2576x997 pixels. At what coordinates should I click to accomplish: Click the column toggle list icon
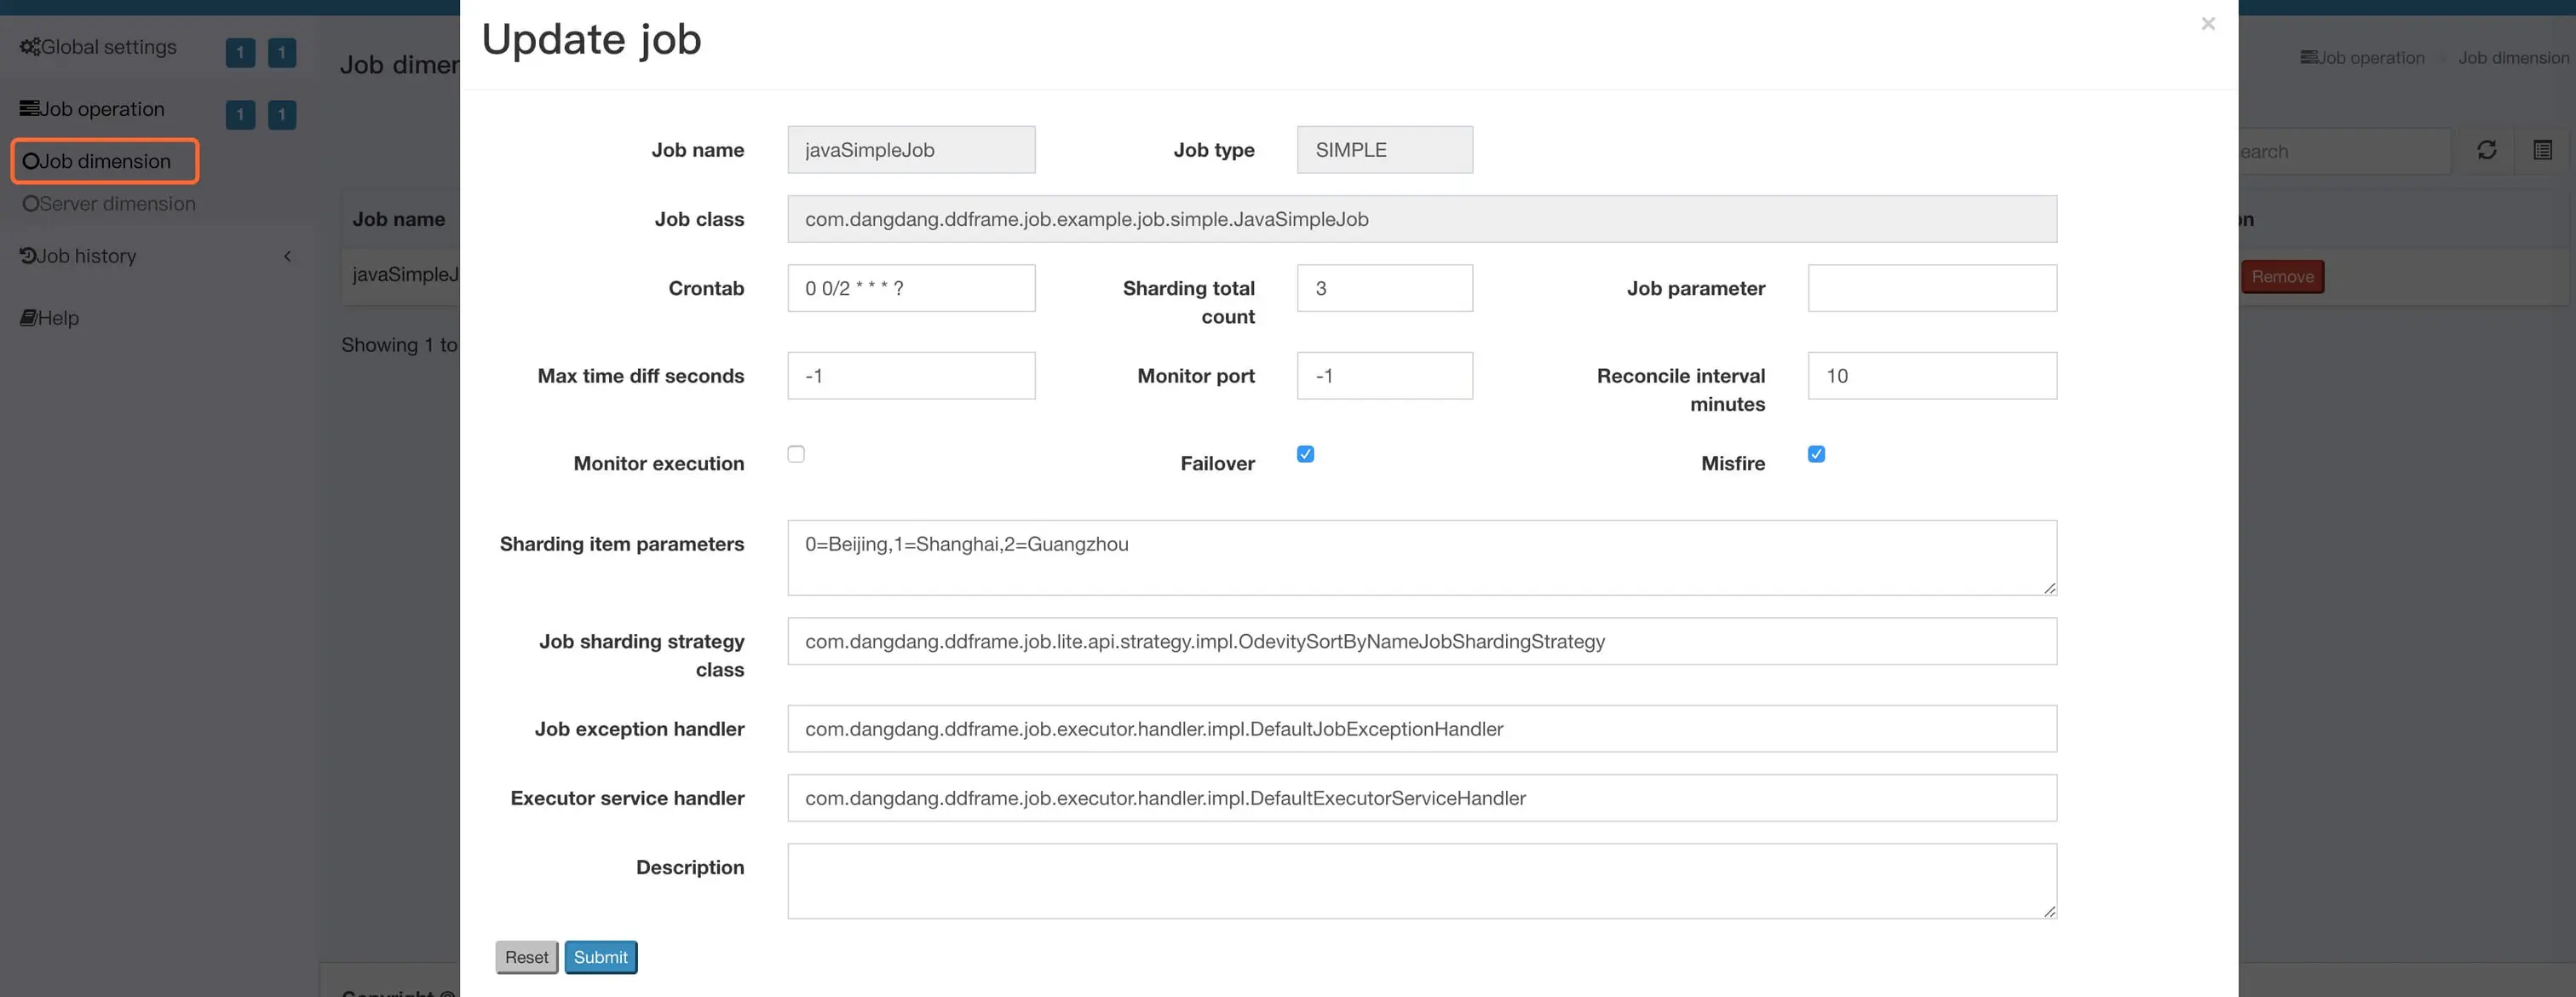2542,150
